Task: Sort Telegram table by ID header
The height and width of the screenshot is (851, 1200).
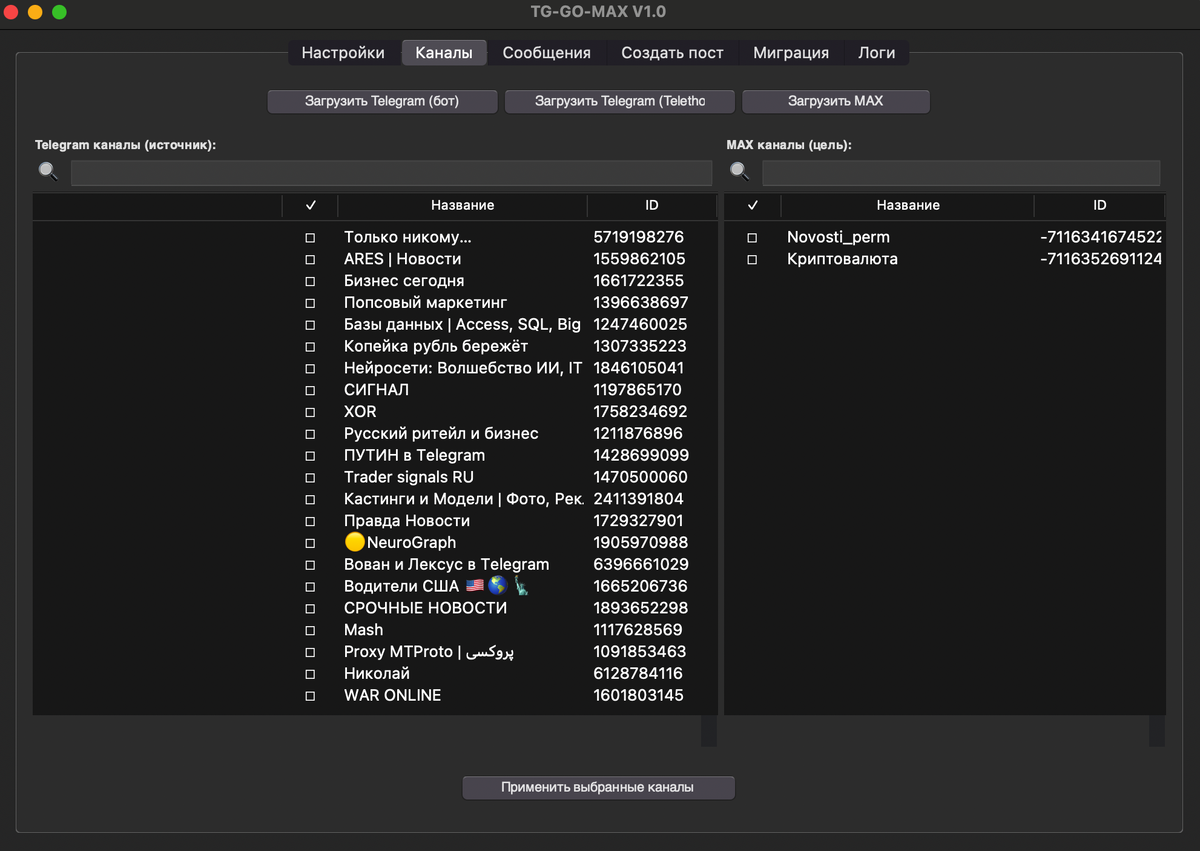Action: point(652,205)
